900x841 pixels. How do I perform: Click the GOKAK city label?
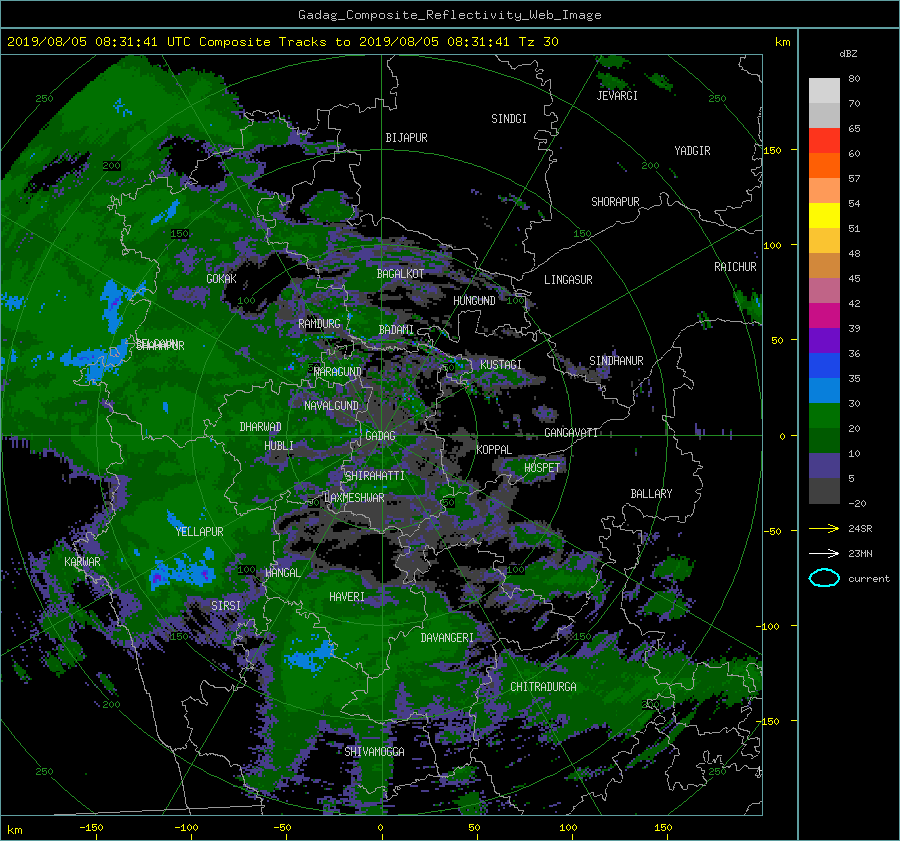click(222, 279)
